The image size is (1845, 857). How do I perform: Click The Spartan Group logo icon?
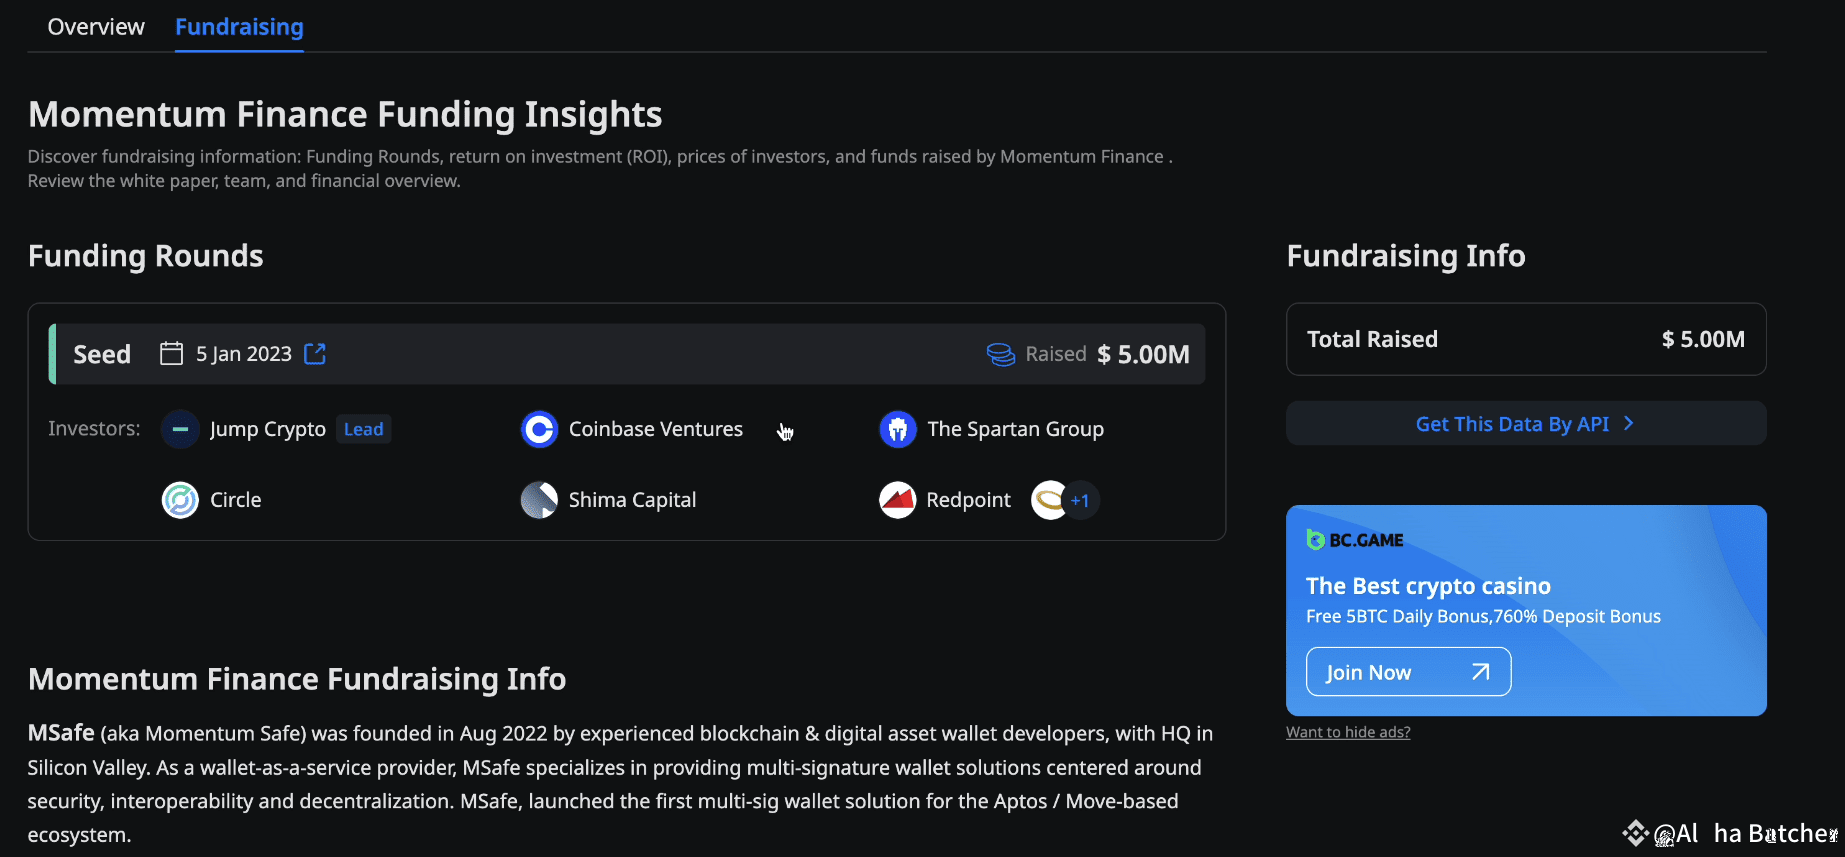(x=897, y=429)
